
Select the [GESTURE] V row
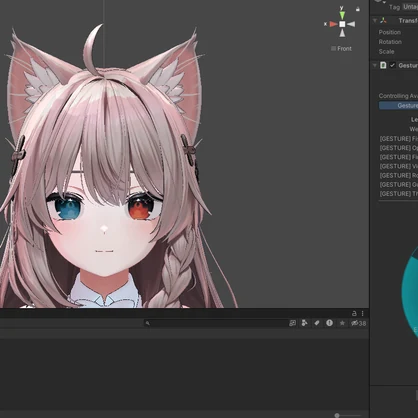coord(398,166)
